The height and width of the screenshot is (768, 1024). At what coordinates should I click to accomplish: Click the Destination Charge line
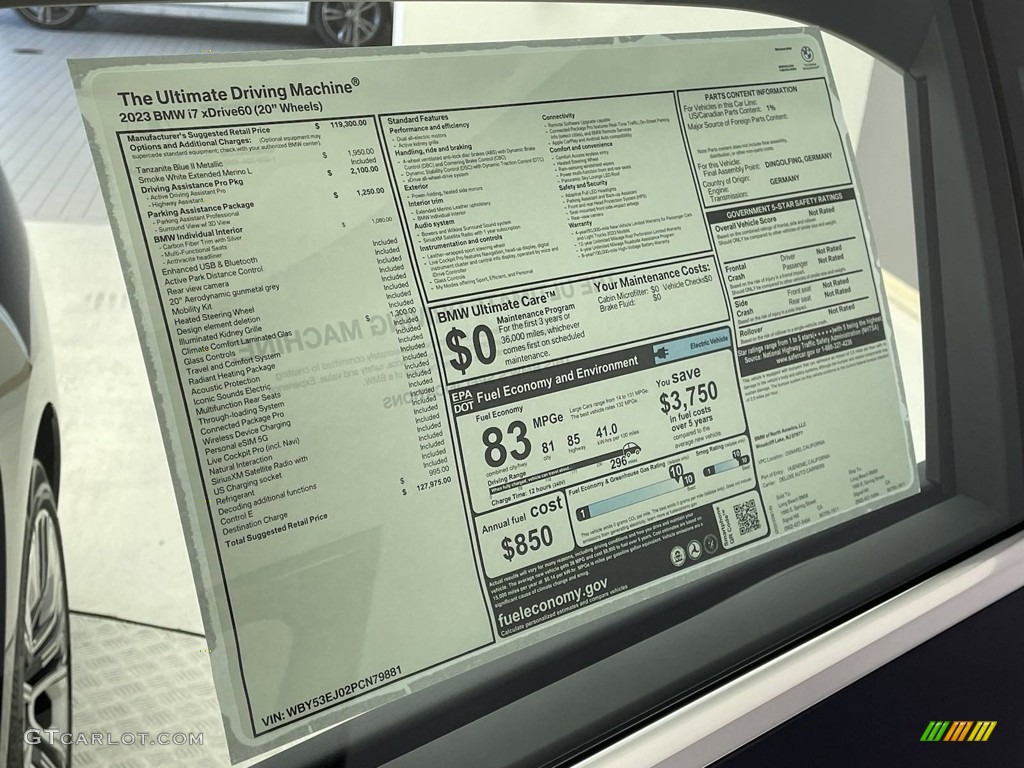(255, 522)
